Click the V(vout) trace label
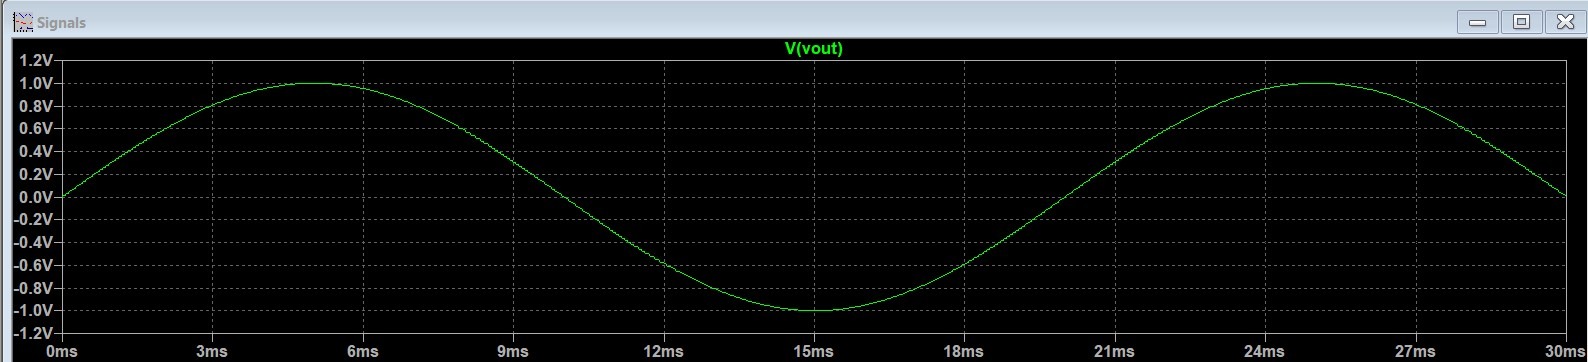Viewport: 1588px width, 362px height. tap(814, 48)
